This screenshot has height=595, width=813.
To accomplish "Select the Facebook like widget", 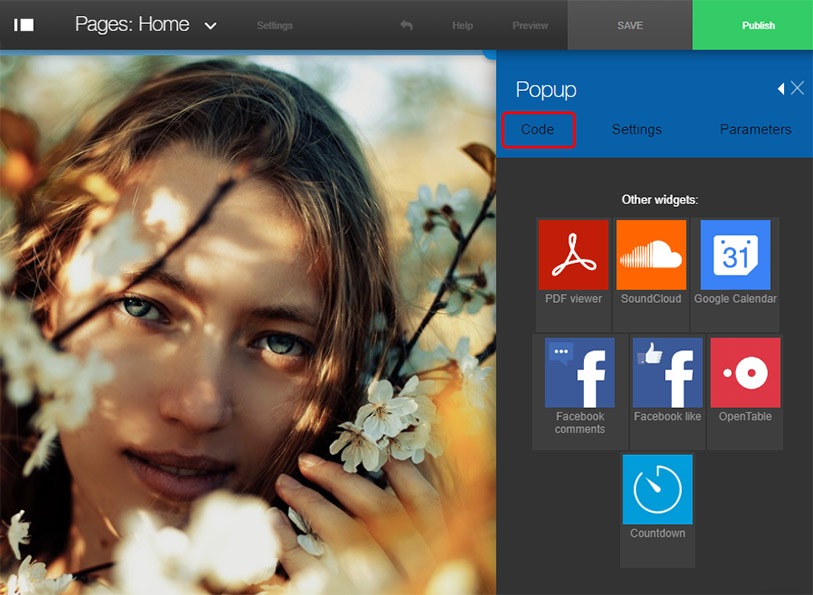I will coord(667,392).
